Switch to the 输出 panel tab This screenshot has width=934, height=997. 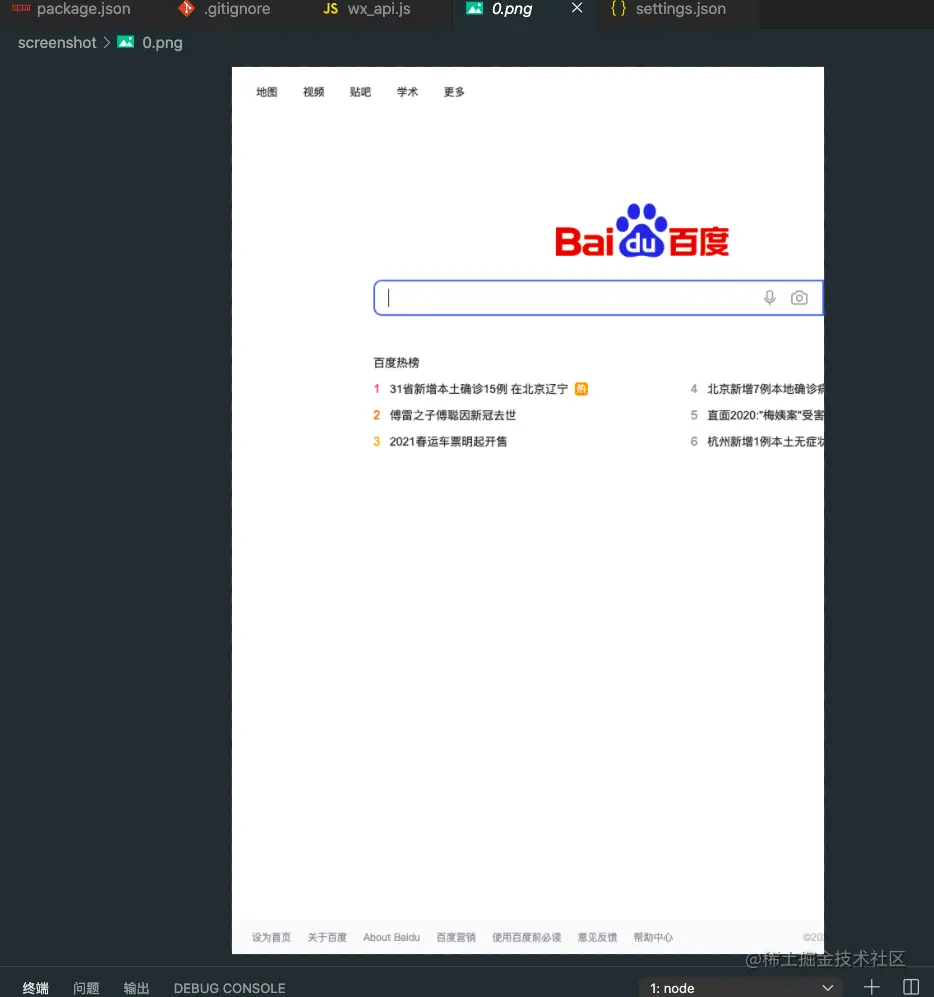point(136,988)
